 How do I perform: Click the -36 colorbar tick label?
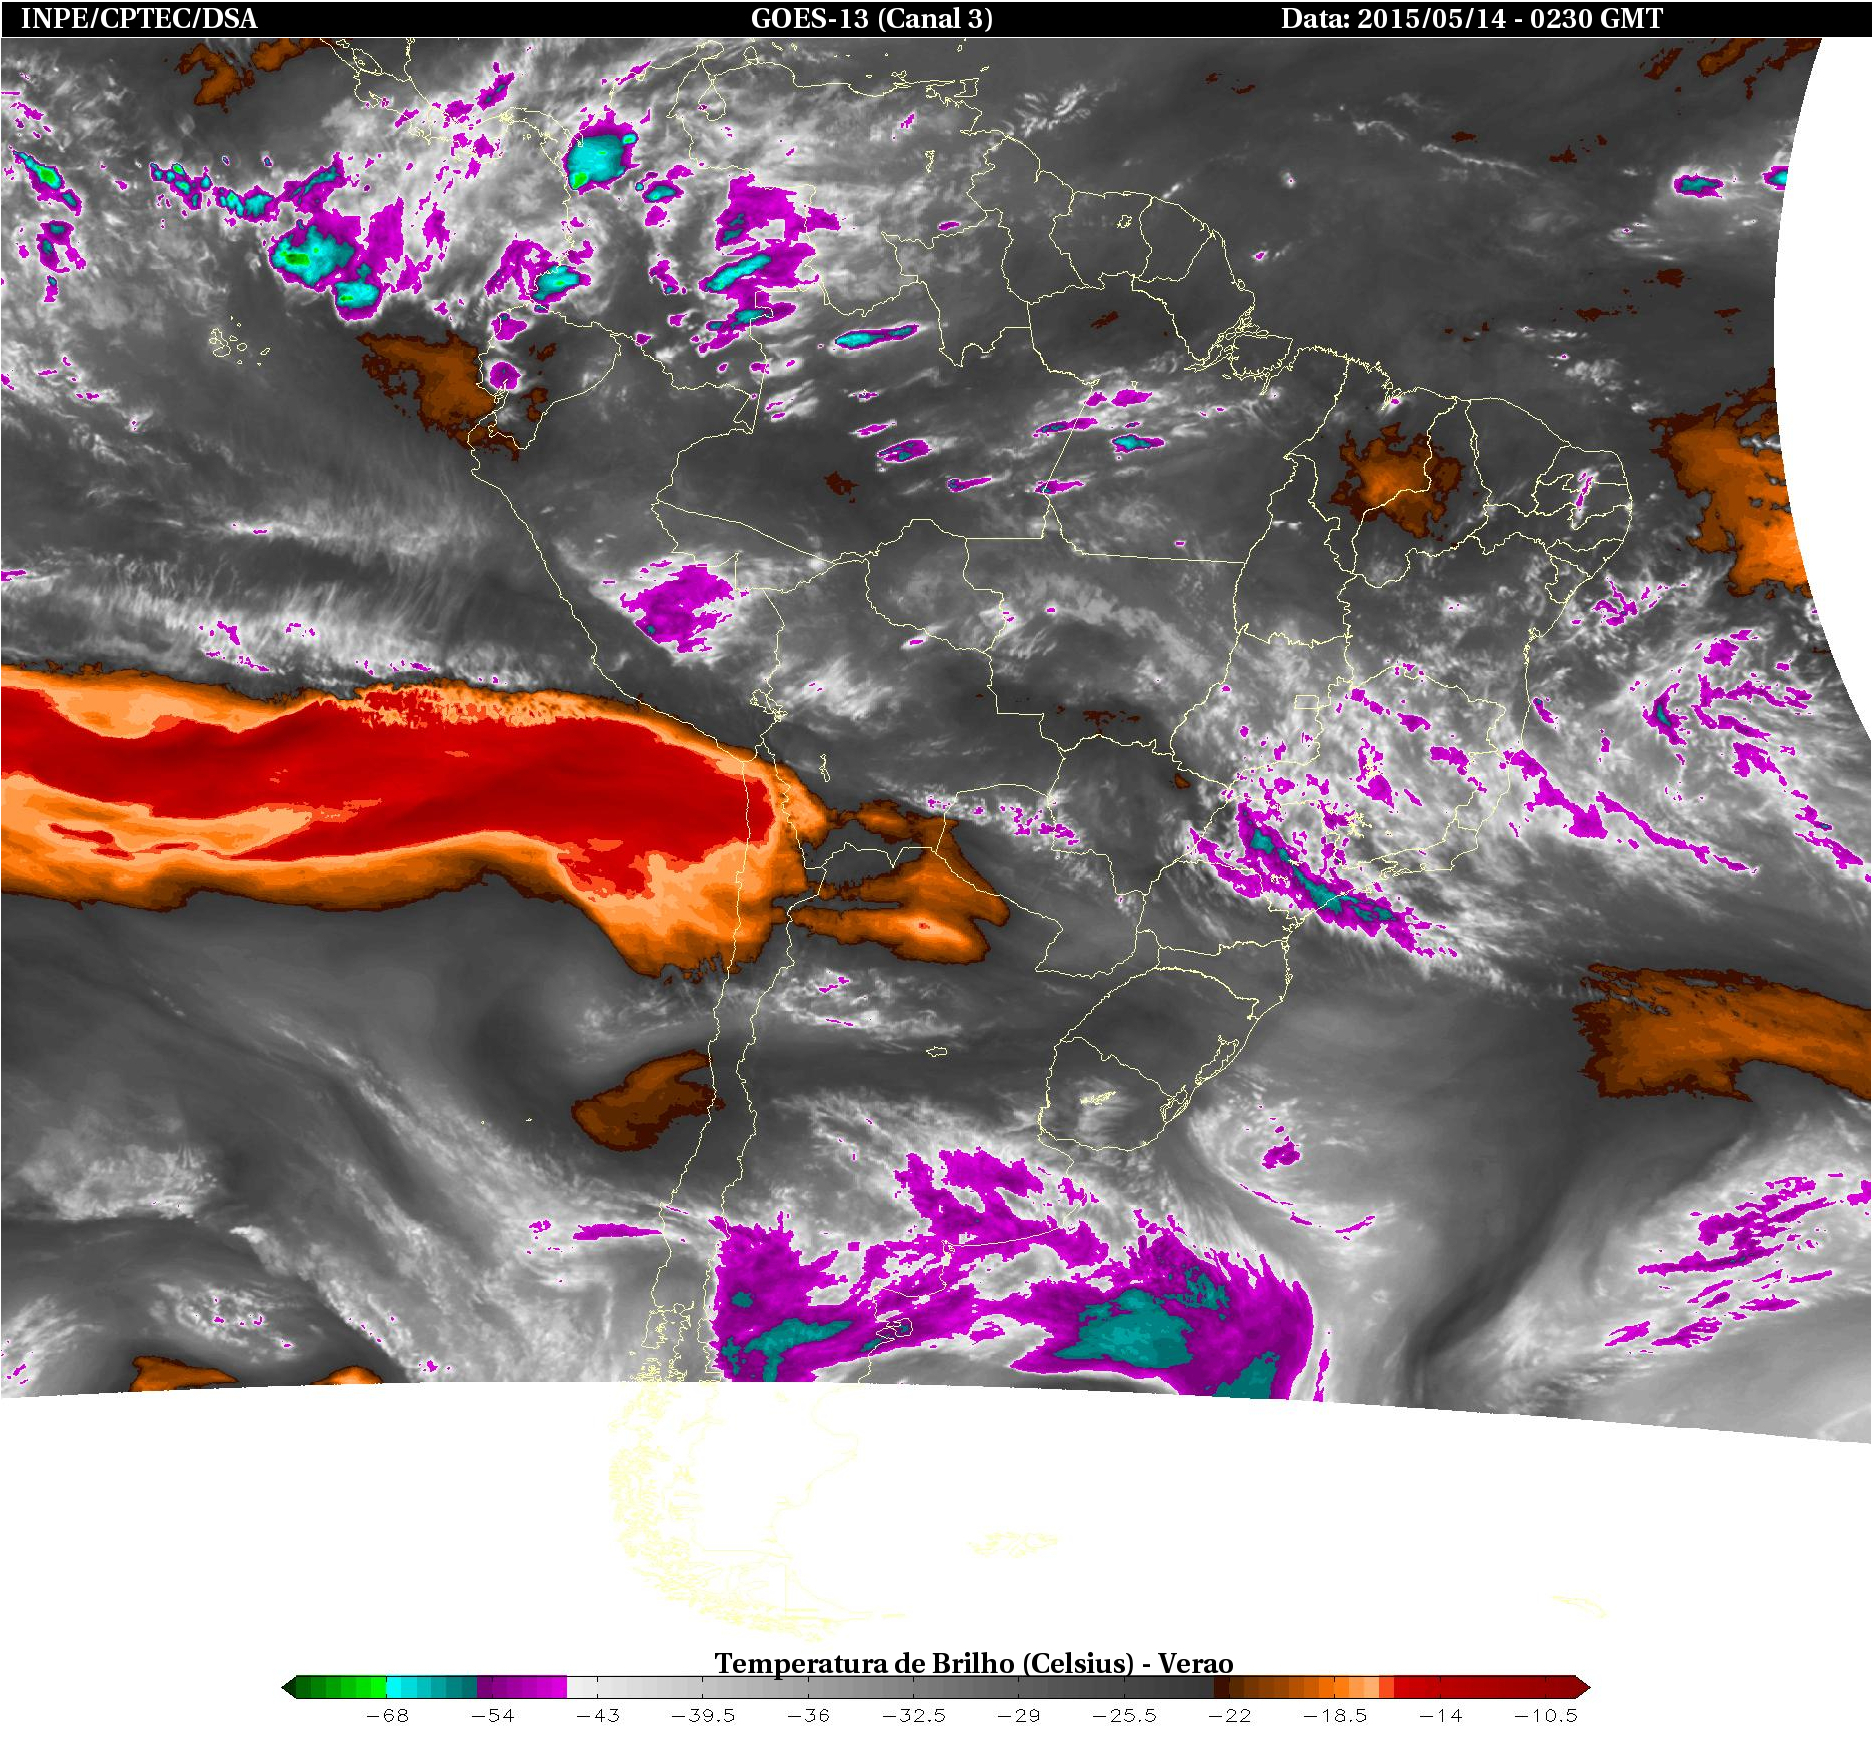[x=808, y=1716]
